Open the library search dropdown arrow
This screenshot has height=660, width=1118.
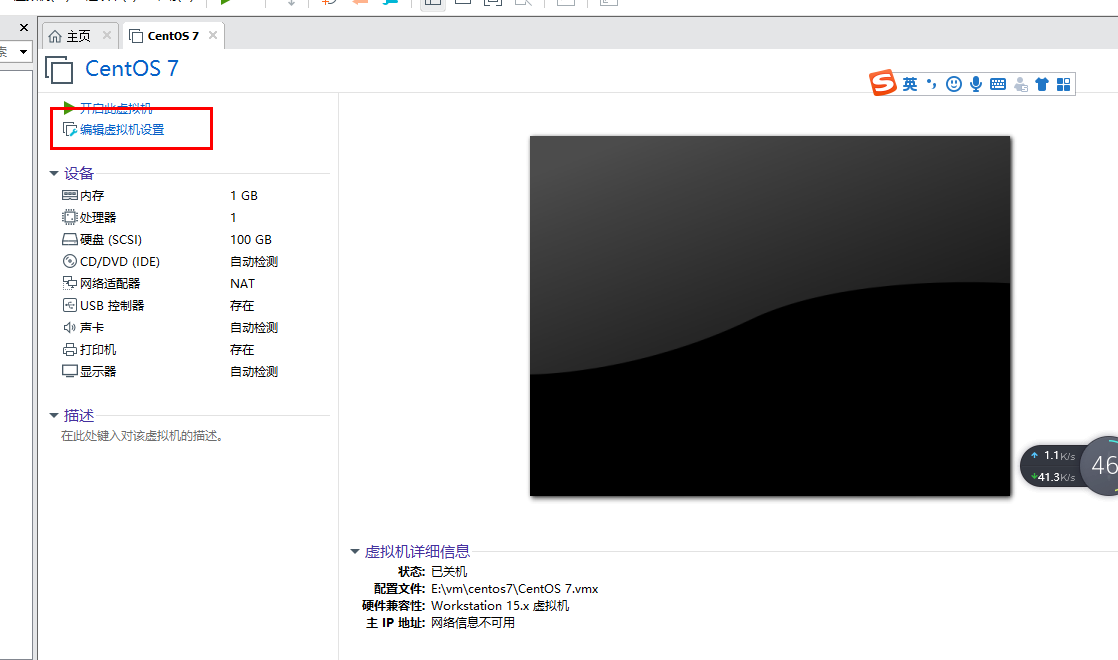24,52
